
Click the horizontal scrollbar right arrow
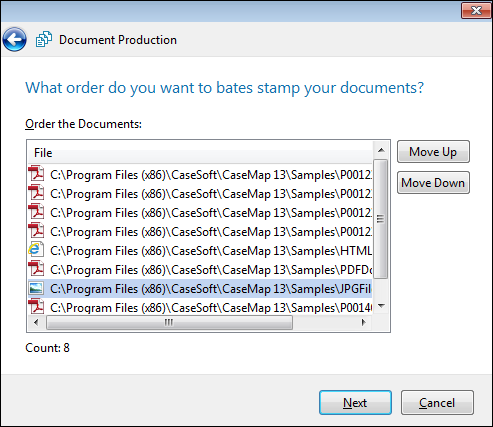[x=364, y=322]
